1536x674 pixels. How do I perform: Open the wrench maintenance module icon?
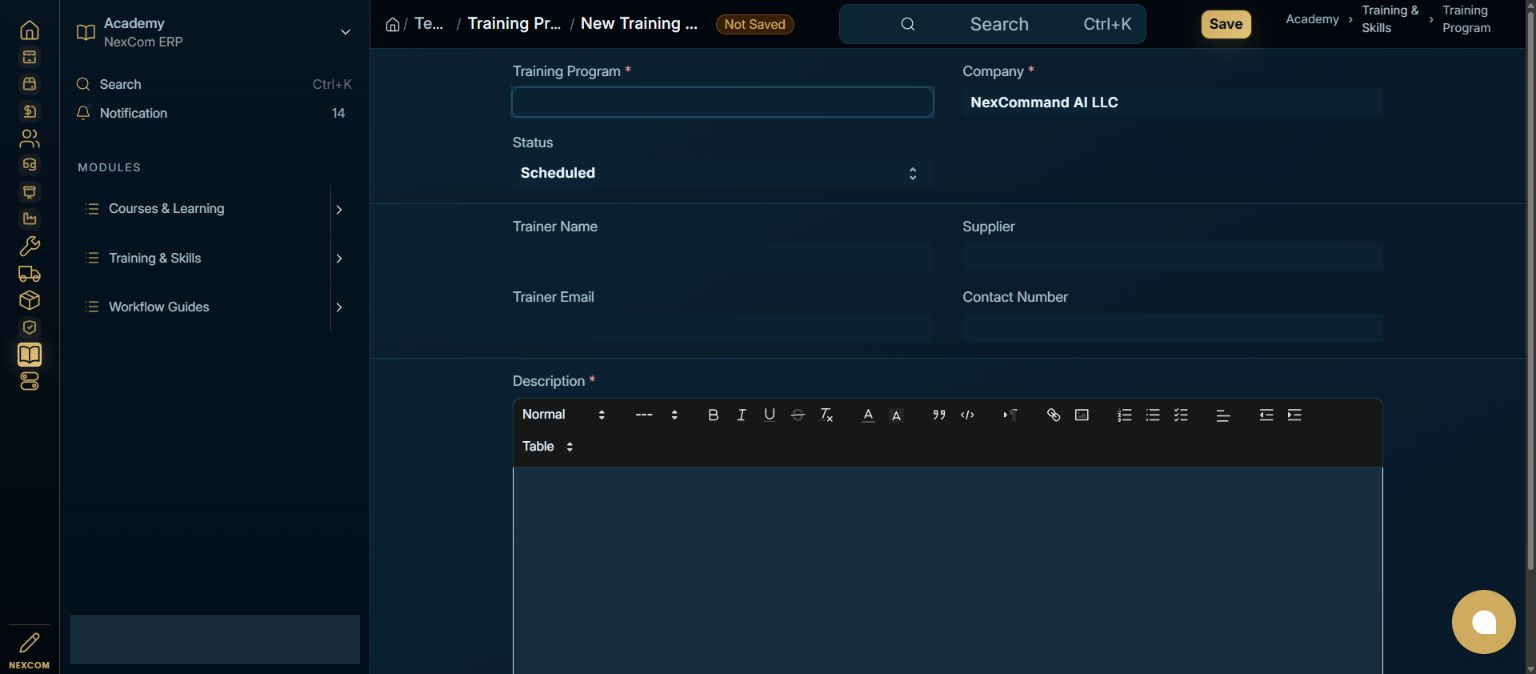(29, 246)
